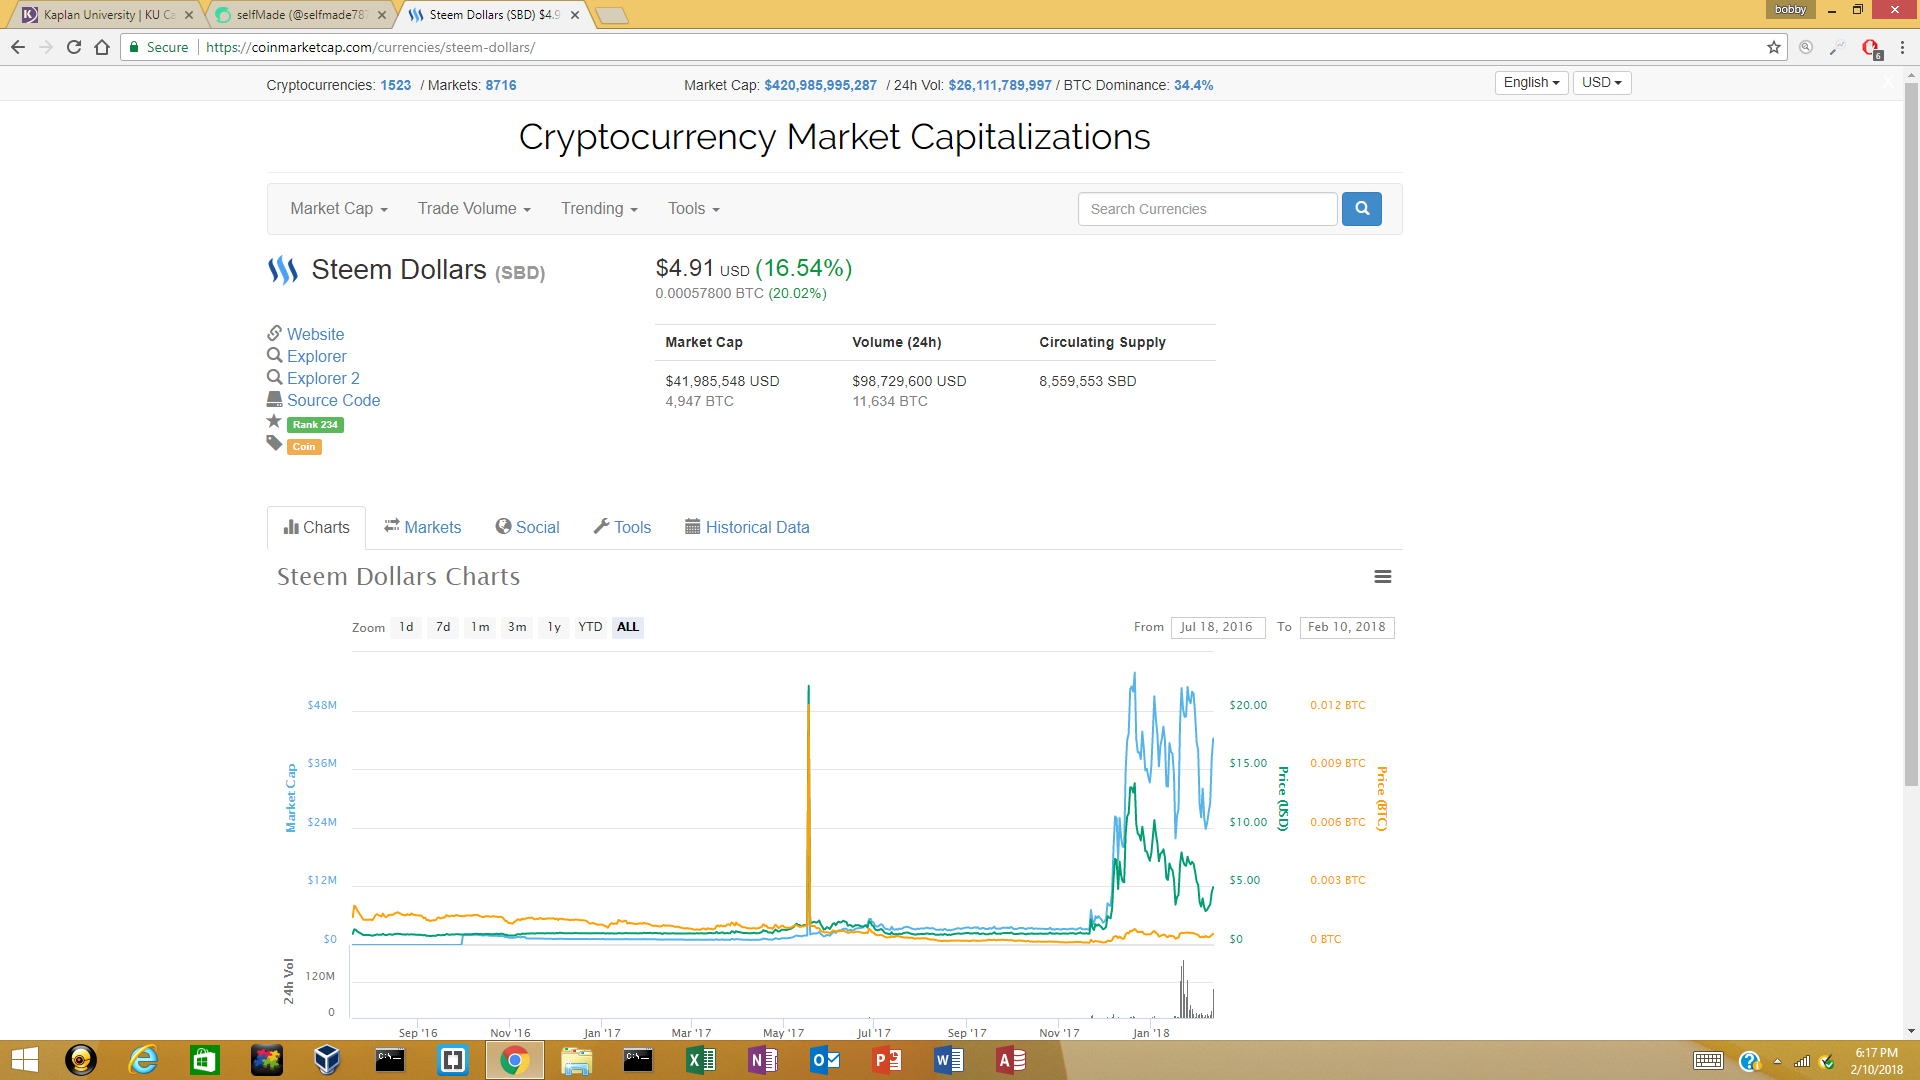The image size is (1920, 1080).
Task: Open the USD currency dropdown
Action: click(1602, 83)
